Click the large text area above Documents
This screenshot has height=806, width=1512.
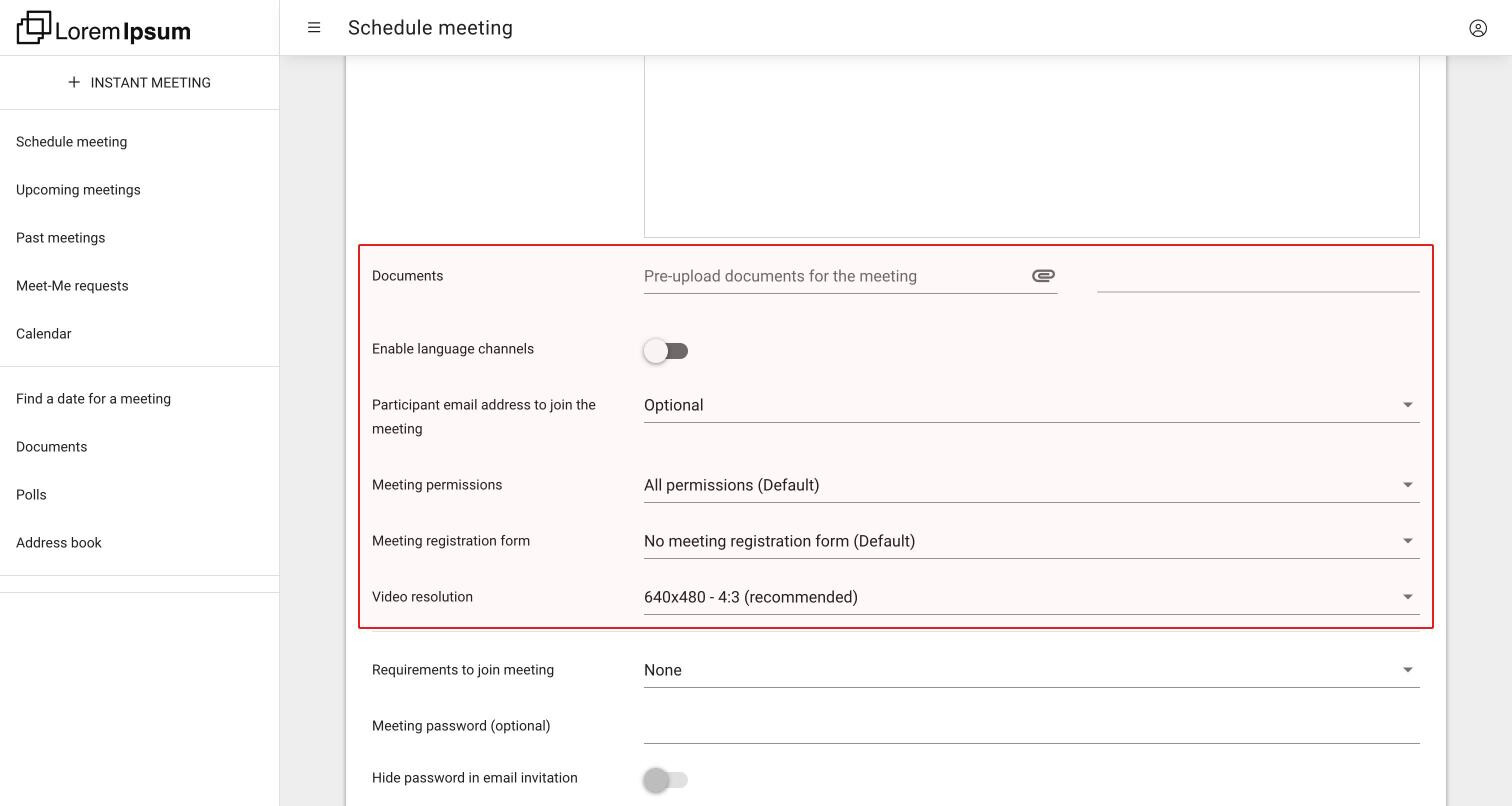click(x=1032, y=146)
